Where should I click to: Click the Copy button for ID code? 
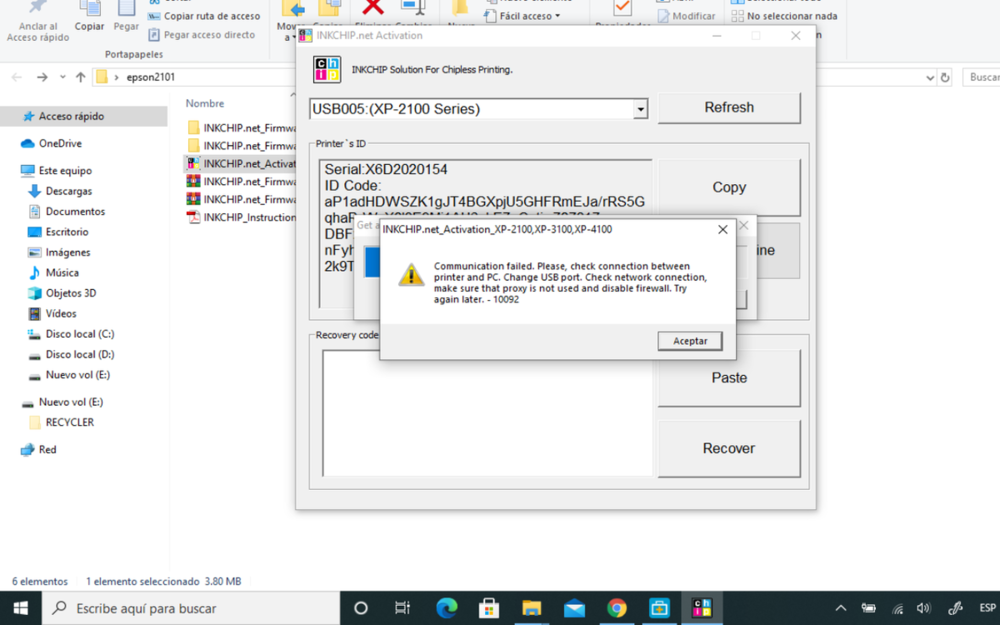(729, 187)
